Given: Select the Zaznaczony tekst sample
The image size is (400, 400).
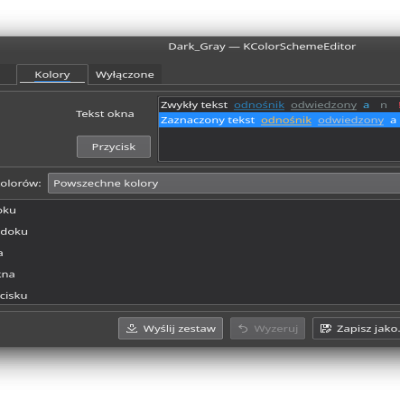Looking at the screenshot, I should (x=208, y=120).
